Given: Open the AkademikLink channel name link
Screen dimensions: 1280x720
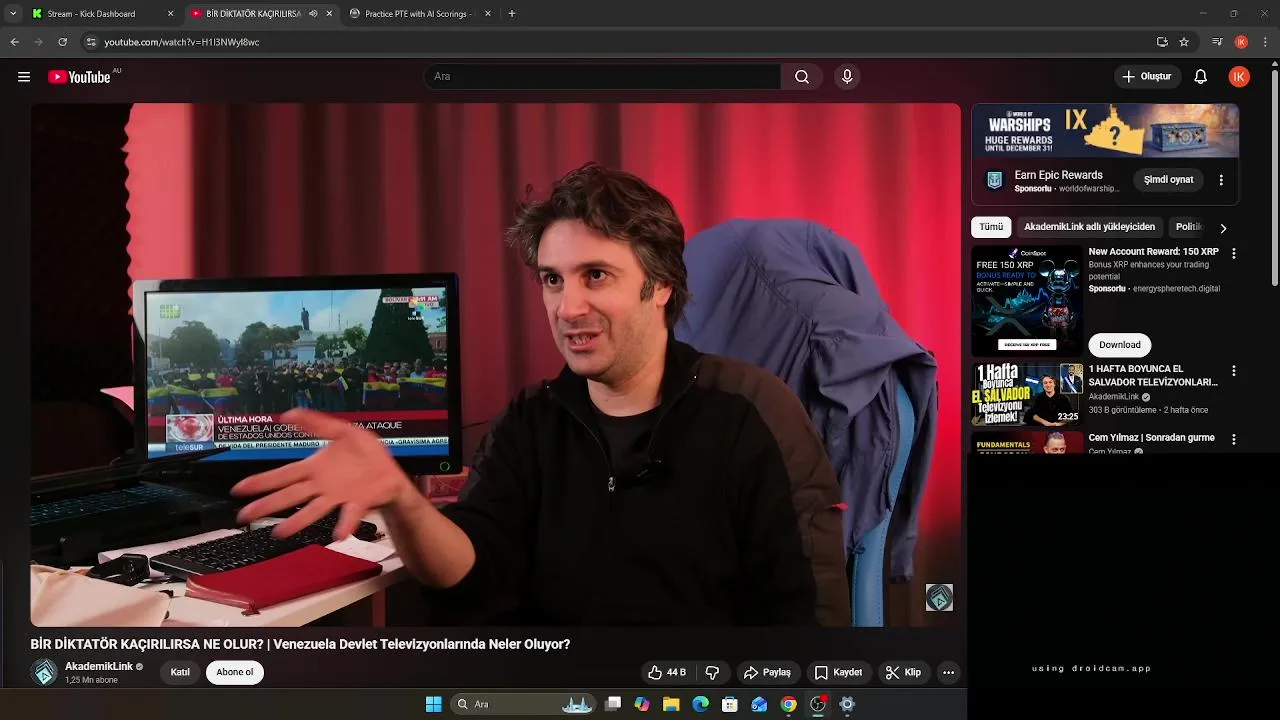Looking at the screenshot, I should (99, 667).
